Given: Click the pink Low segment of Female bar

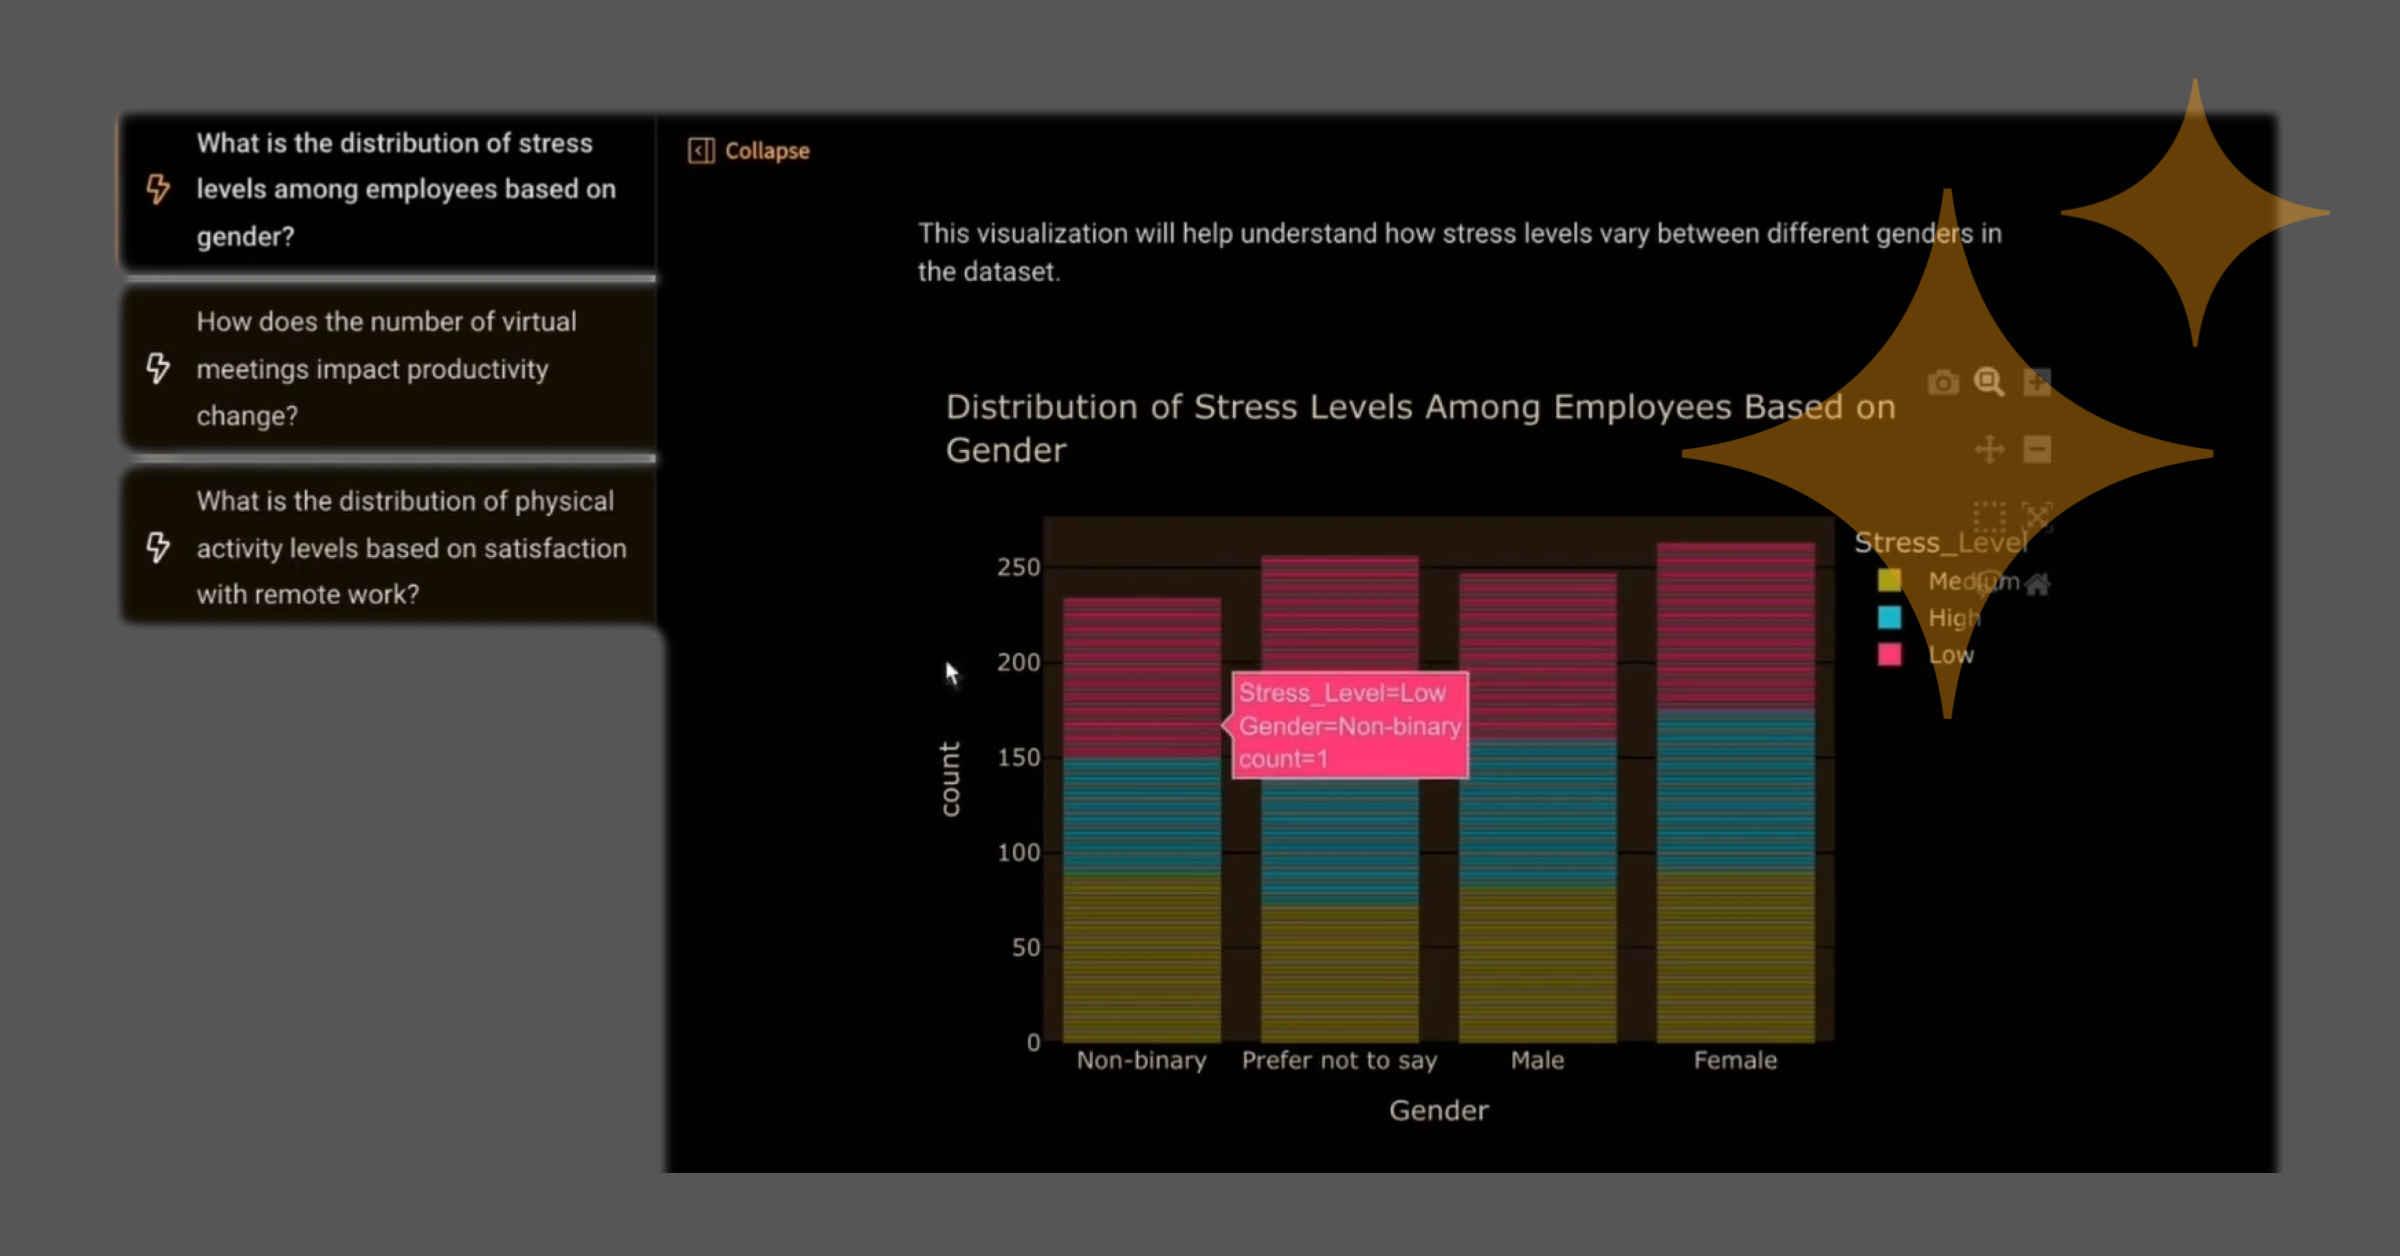Looking at the screenshot, I should point(1735,625).
